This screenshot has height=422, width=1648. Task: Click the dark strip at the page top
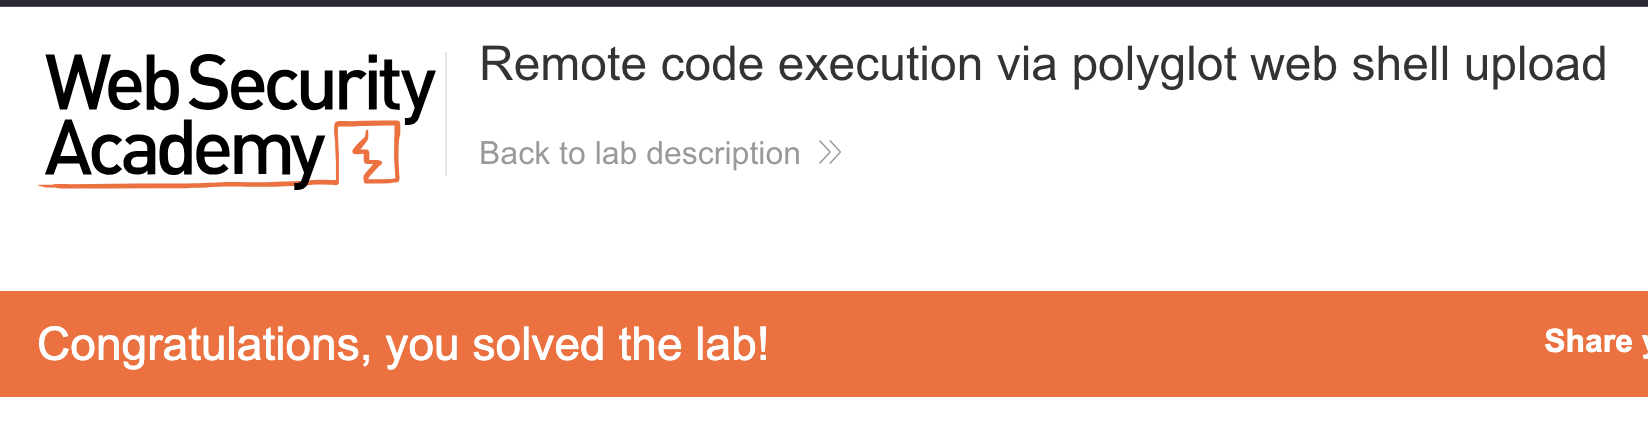(824, 3)
